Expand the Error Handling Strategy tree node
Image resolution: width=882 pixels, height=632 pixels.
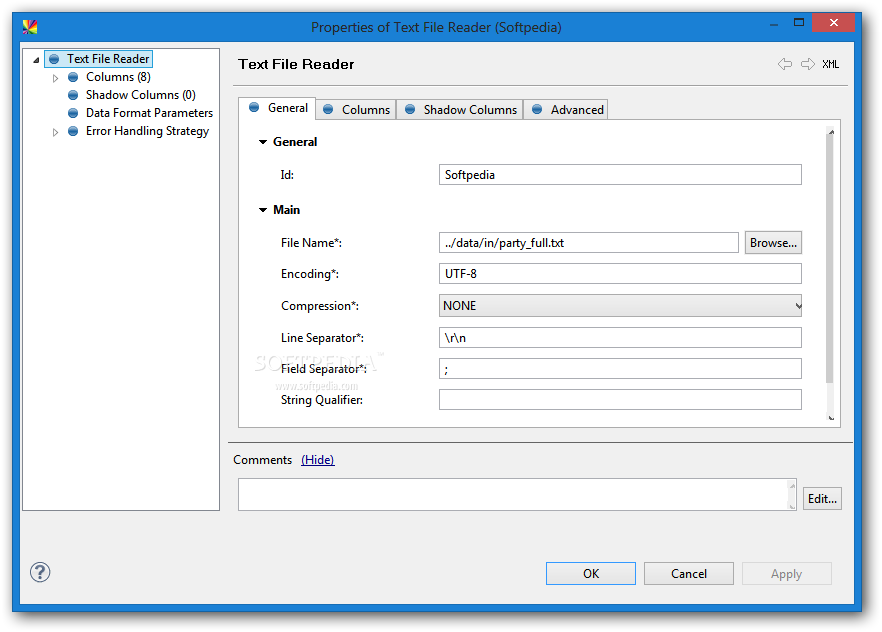[x=55, y=132]
